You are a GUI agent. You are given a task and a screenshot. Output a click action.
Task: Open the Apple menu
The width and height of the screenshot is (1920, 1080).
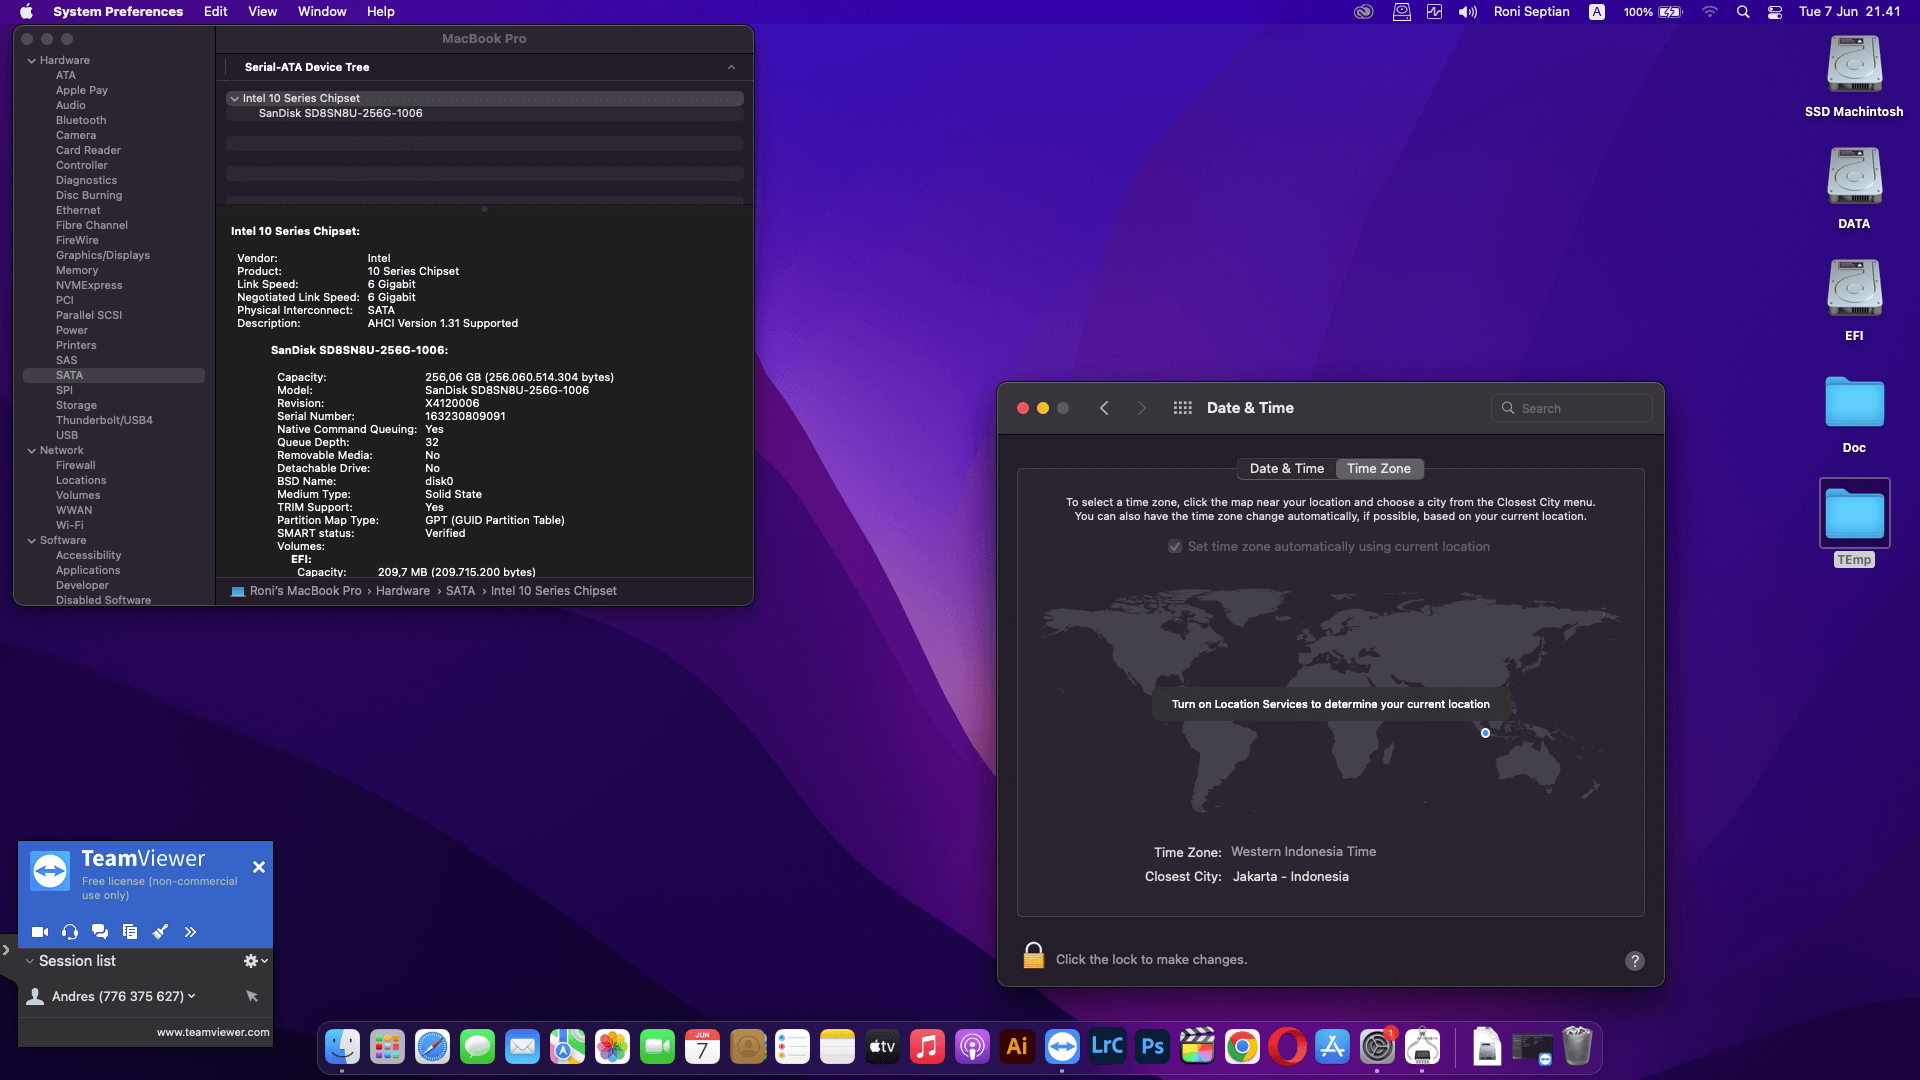click(x=27, y=12)
